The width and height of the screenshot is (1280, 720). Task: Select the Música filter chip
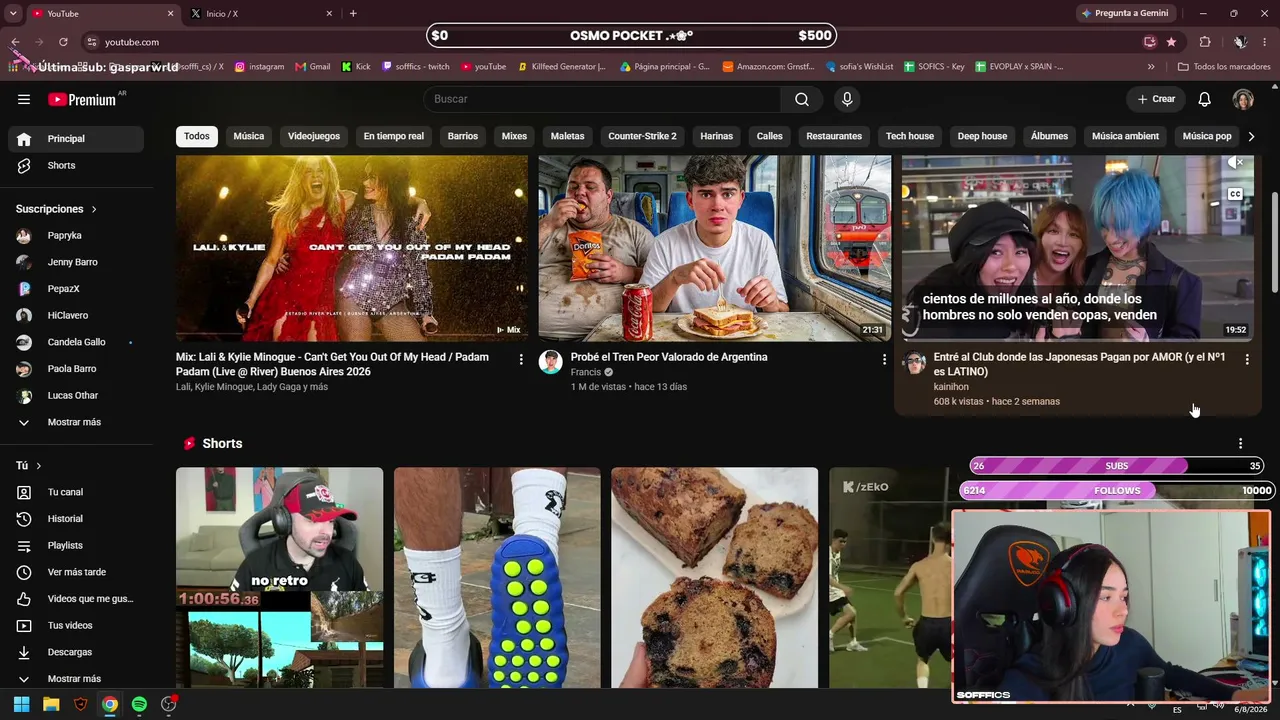249,136
